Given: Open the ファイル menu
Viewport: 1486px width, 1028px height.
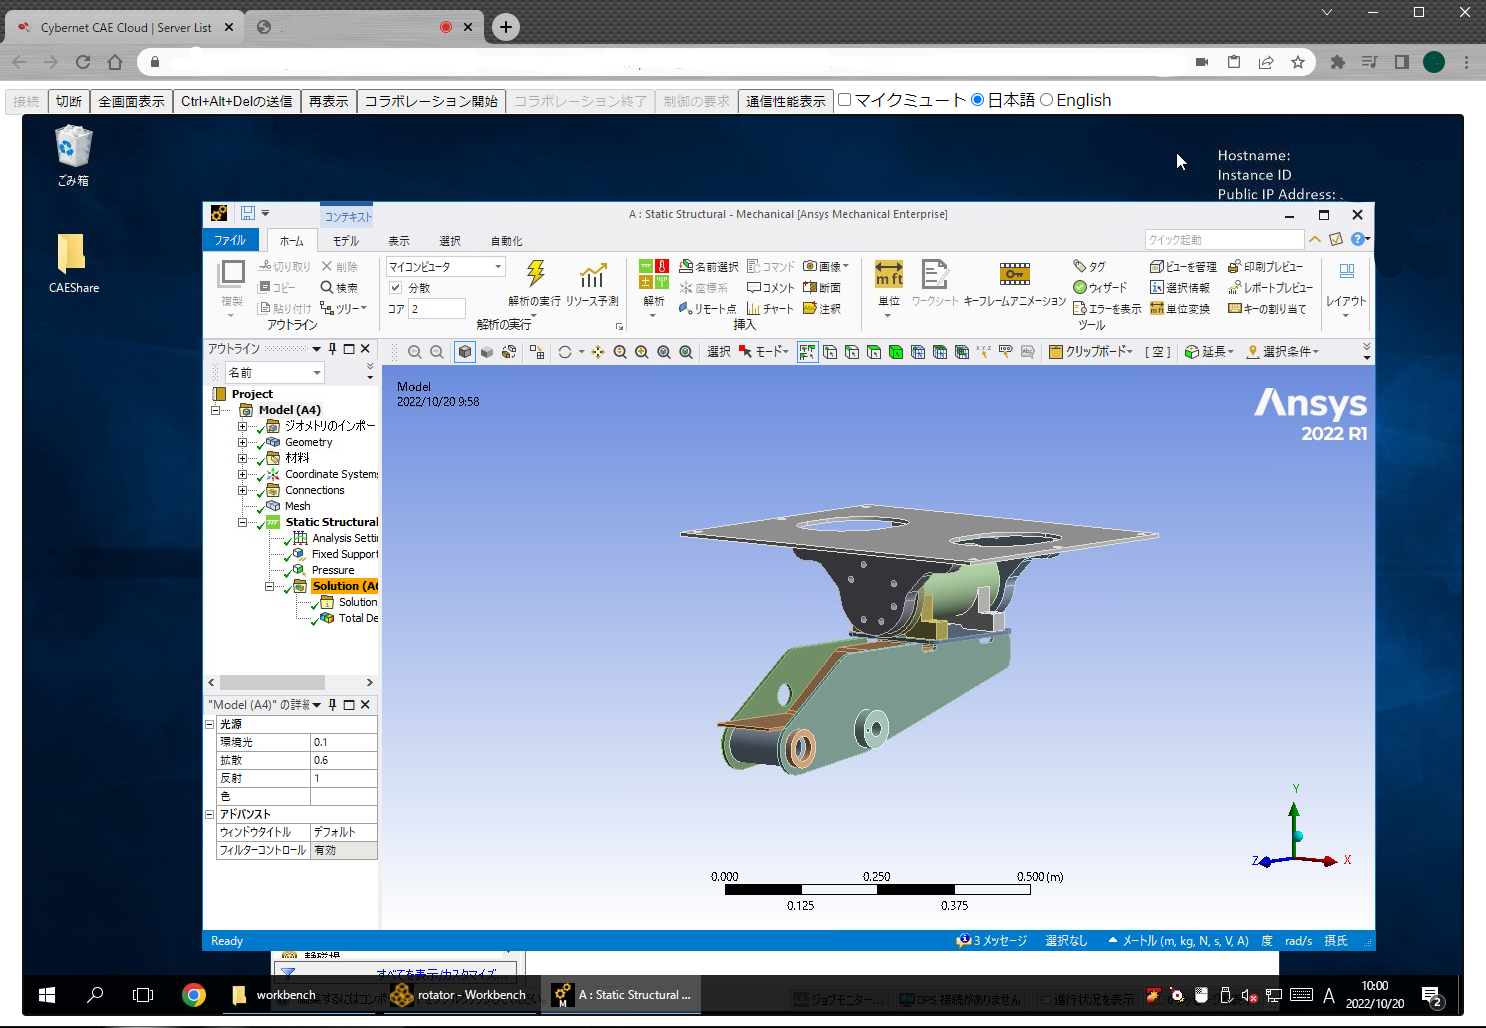Looking at the screenshot, I should pyautogui.click(x=230, y=241).
